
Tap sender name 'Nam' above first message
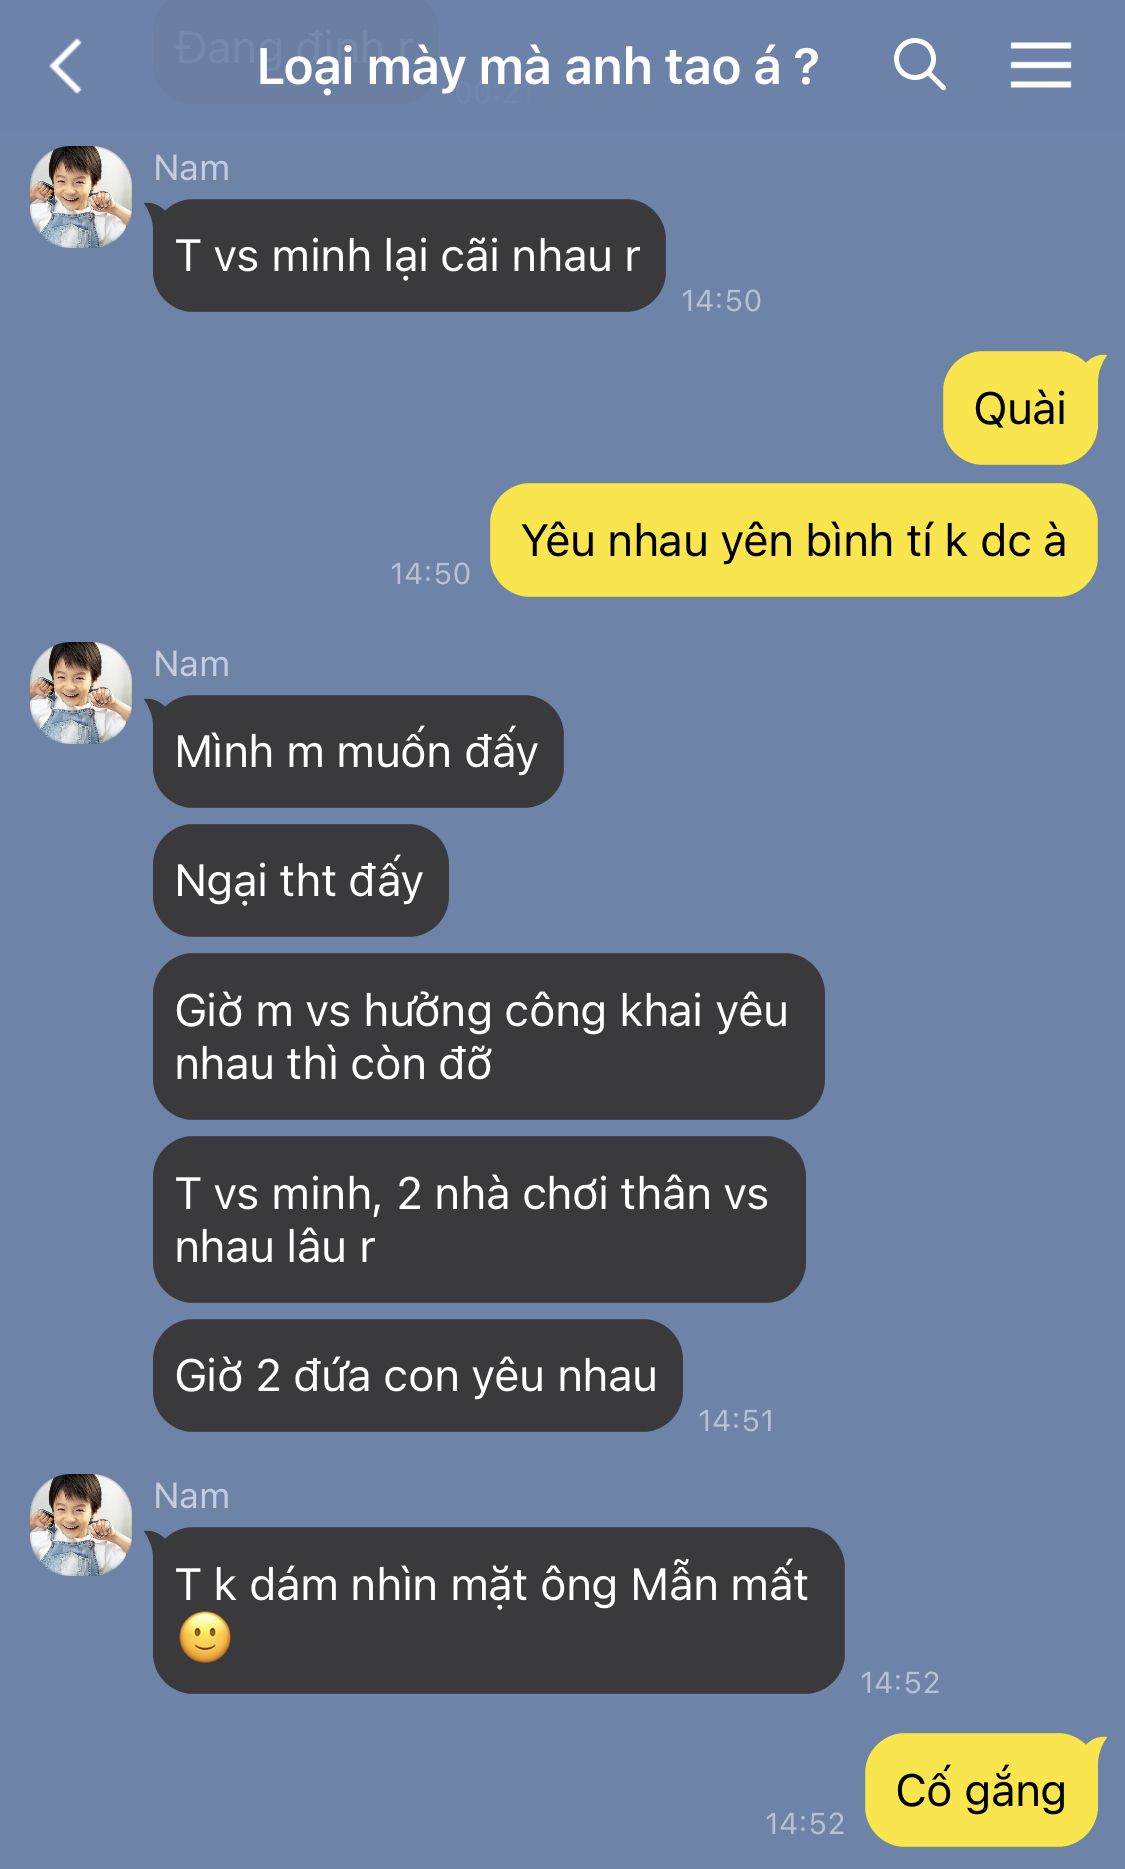click(192, 168)
